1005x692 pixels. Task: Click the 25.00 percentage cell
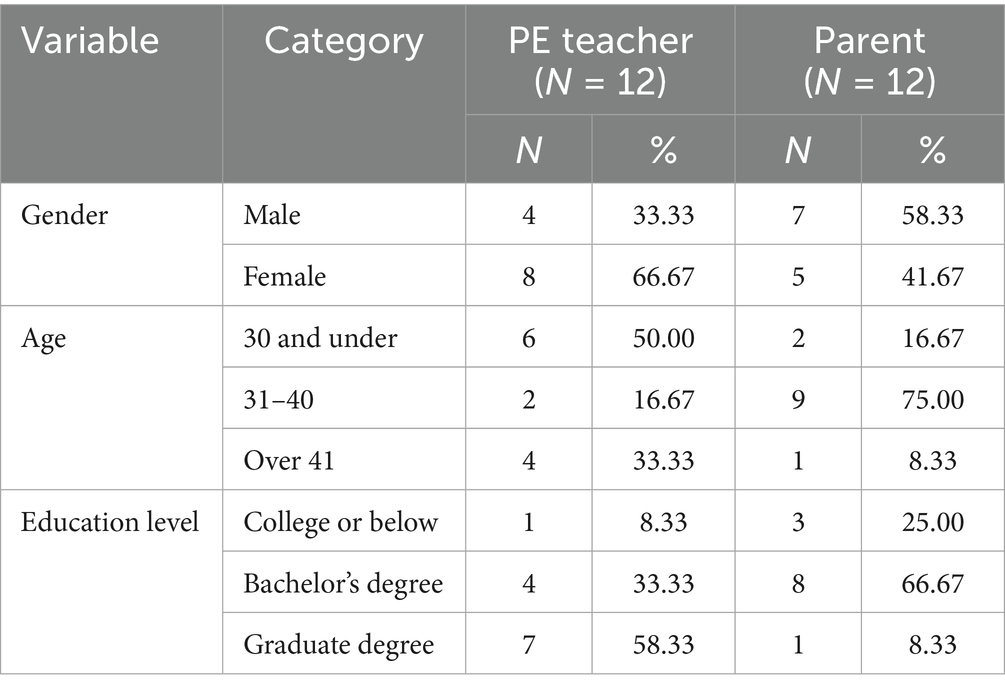931,522
